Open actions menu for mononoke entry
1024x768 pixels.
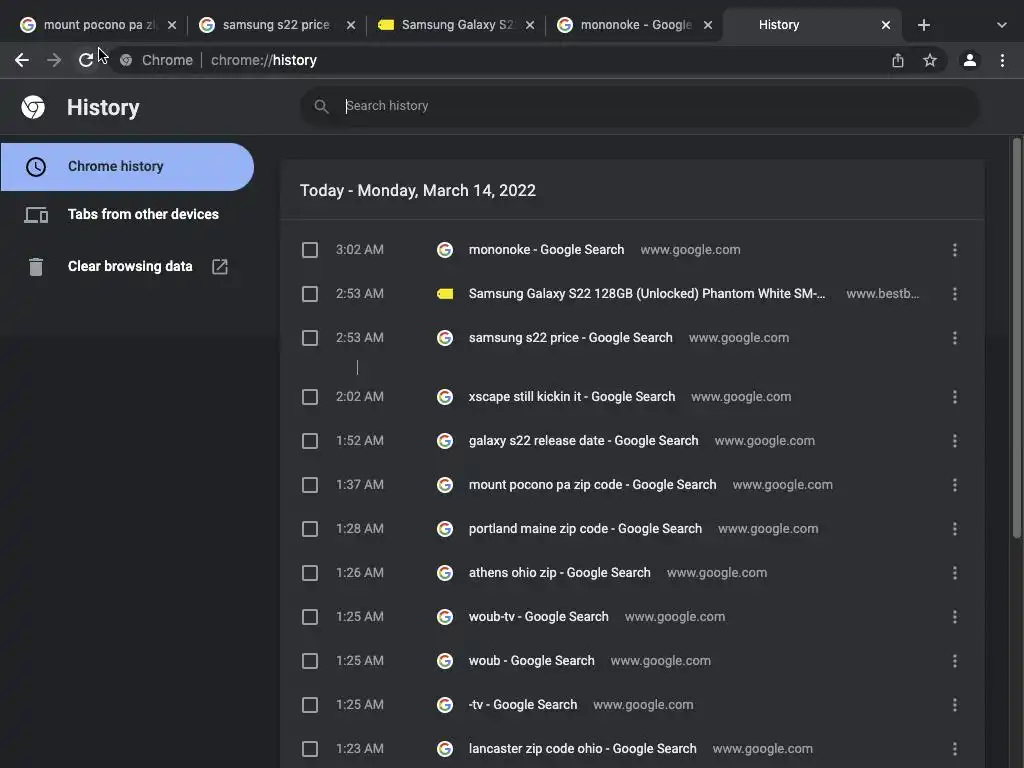click(955, 250)
